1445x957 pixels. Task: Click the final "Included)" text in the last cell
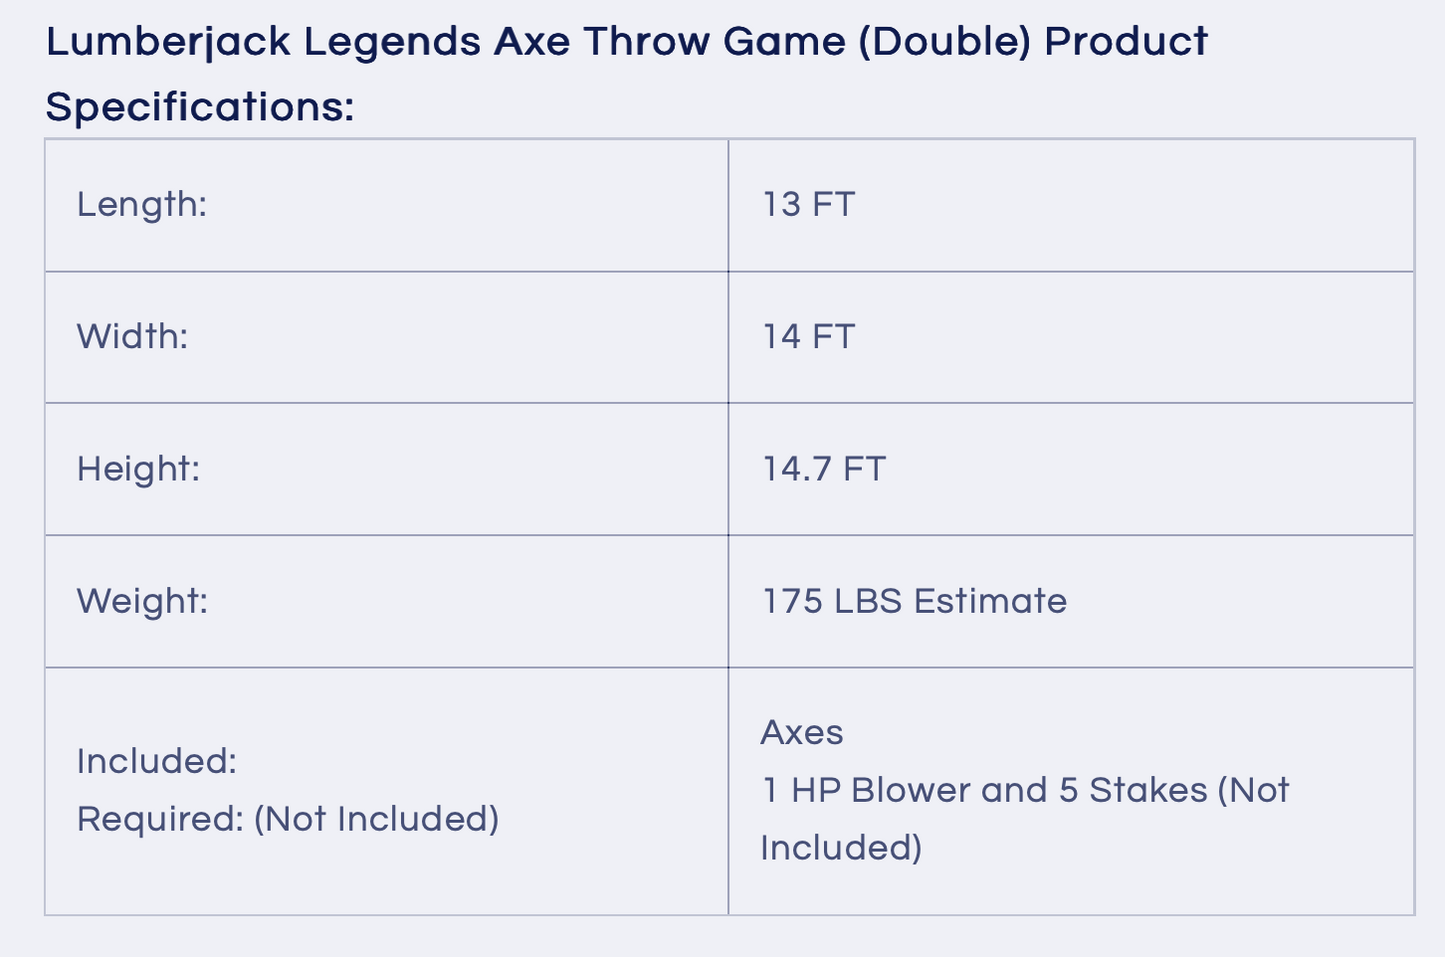pos(841,848)
